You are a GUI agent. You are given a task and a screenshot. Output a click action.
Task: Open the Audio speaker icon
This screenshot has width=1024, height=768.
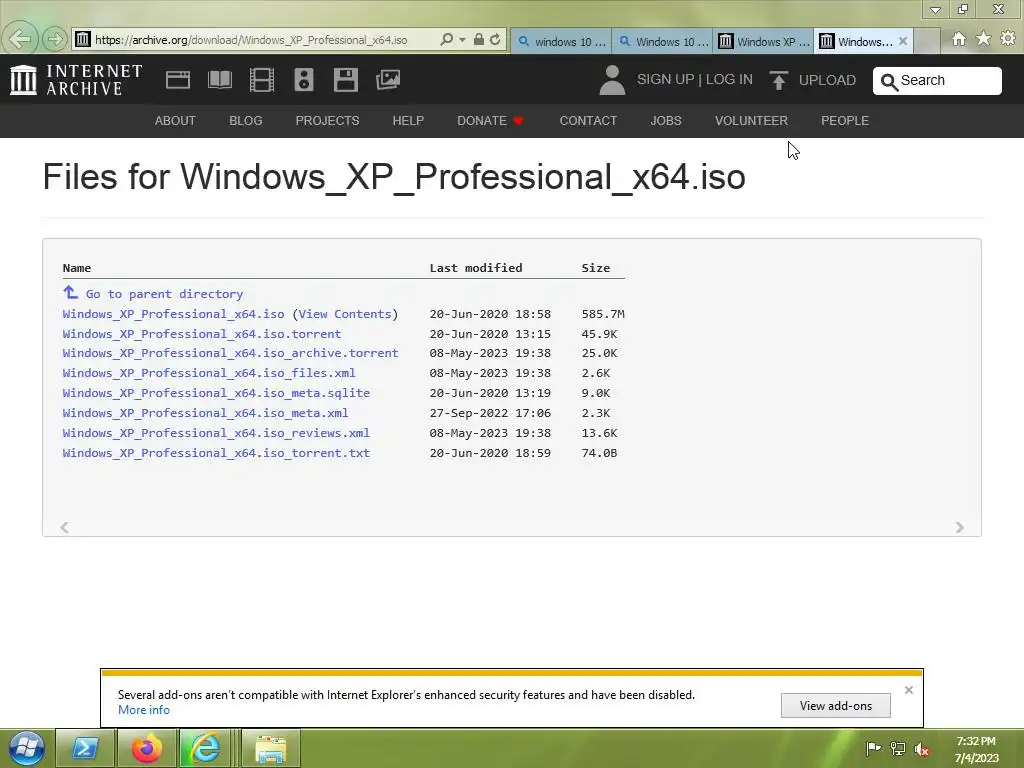point(304,80)
